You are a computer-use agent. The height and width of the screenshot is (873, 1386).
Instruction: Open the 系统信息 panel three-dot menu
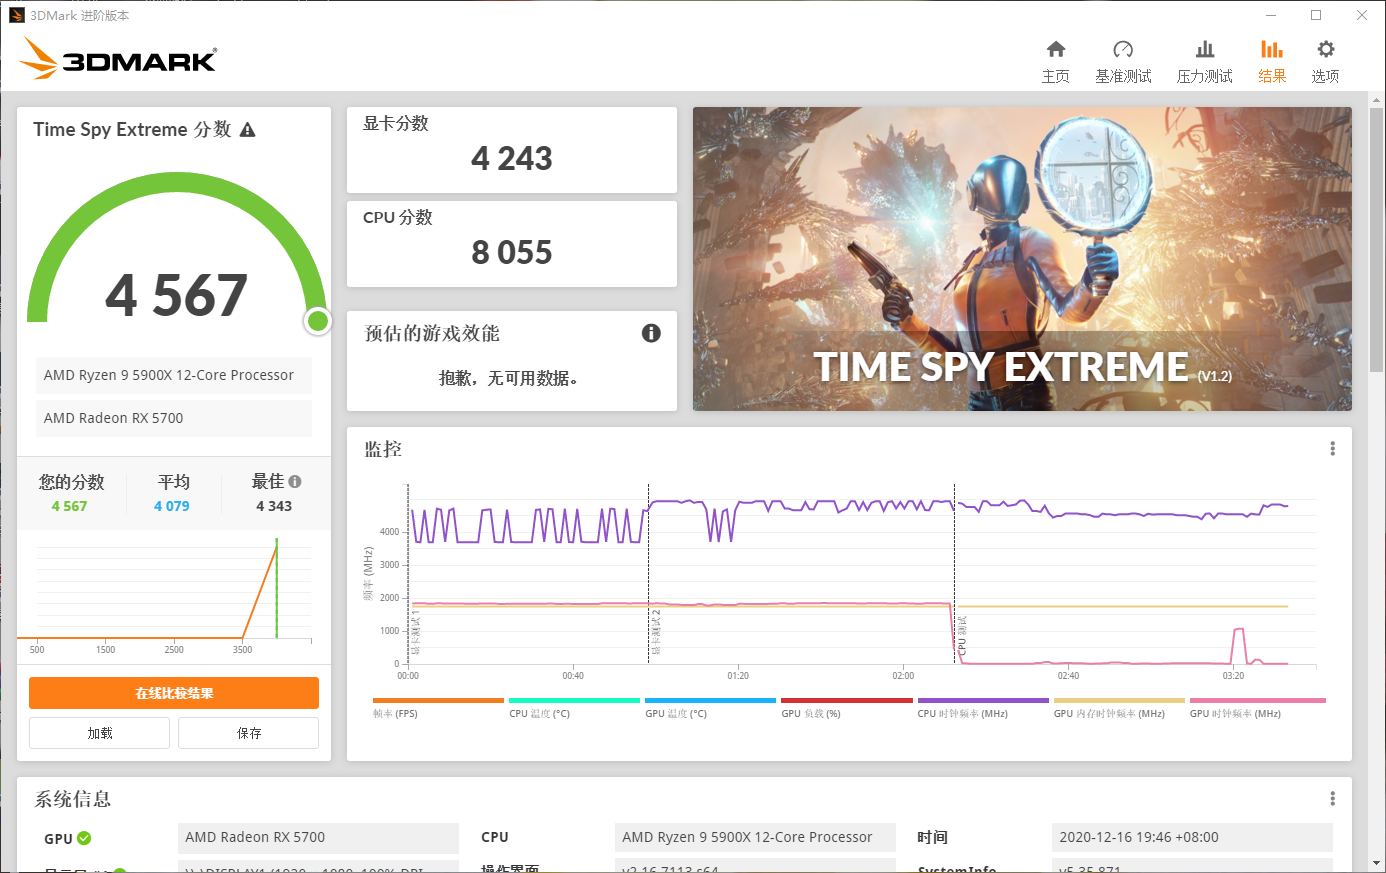1332,798
